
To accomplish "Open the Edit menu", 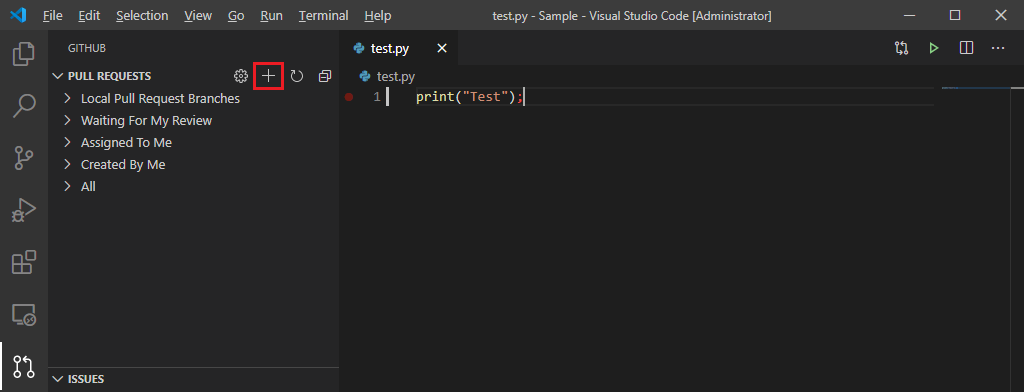I will 89,15.
